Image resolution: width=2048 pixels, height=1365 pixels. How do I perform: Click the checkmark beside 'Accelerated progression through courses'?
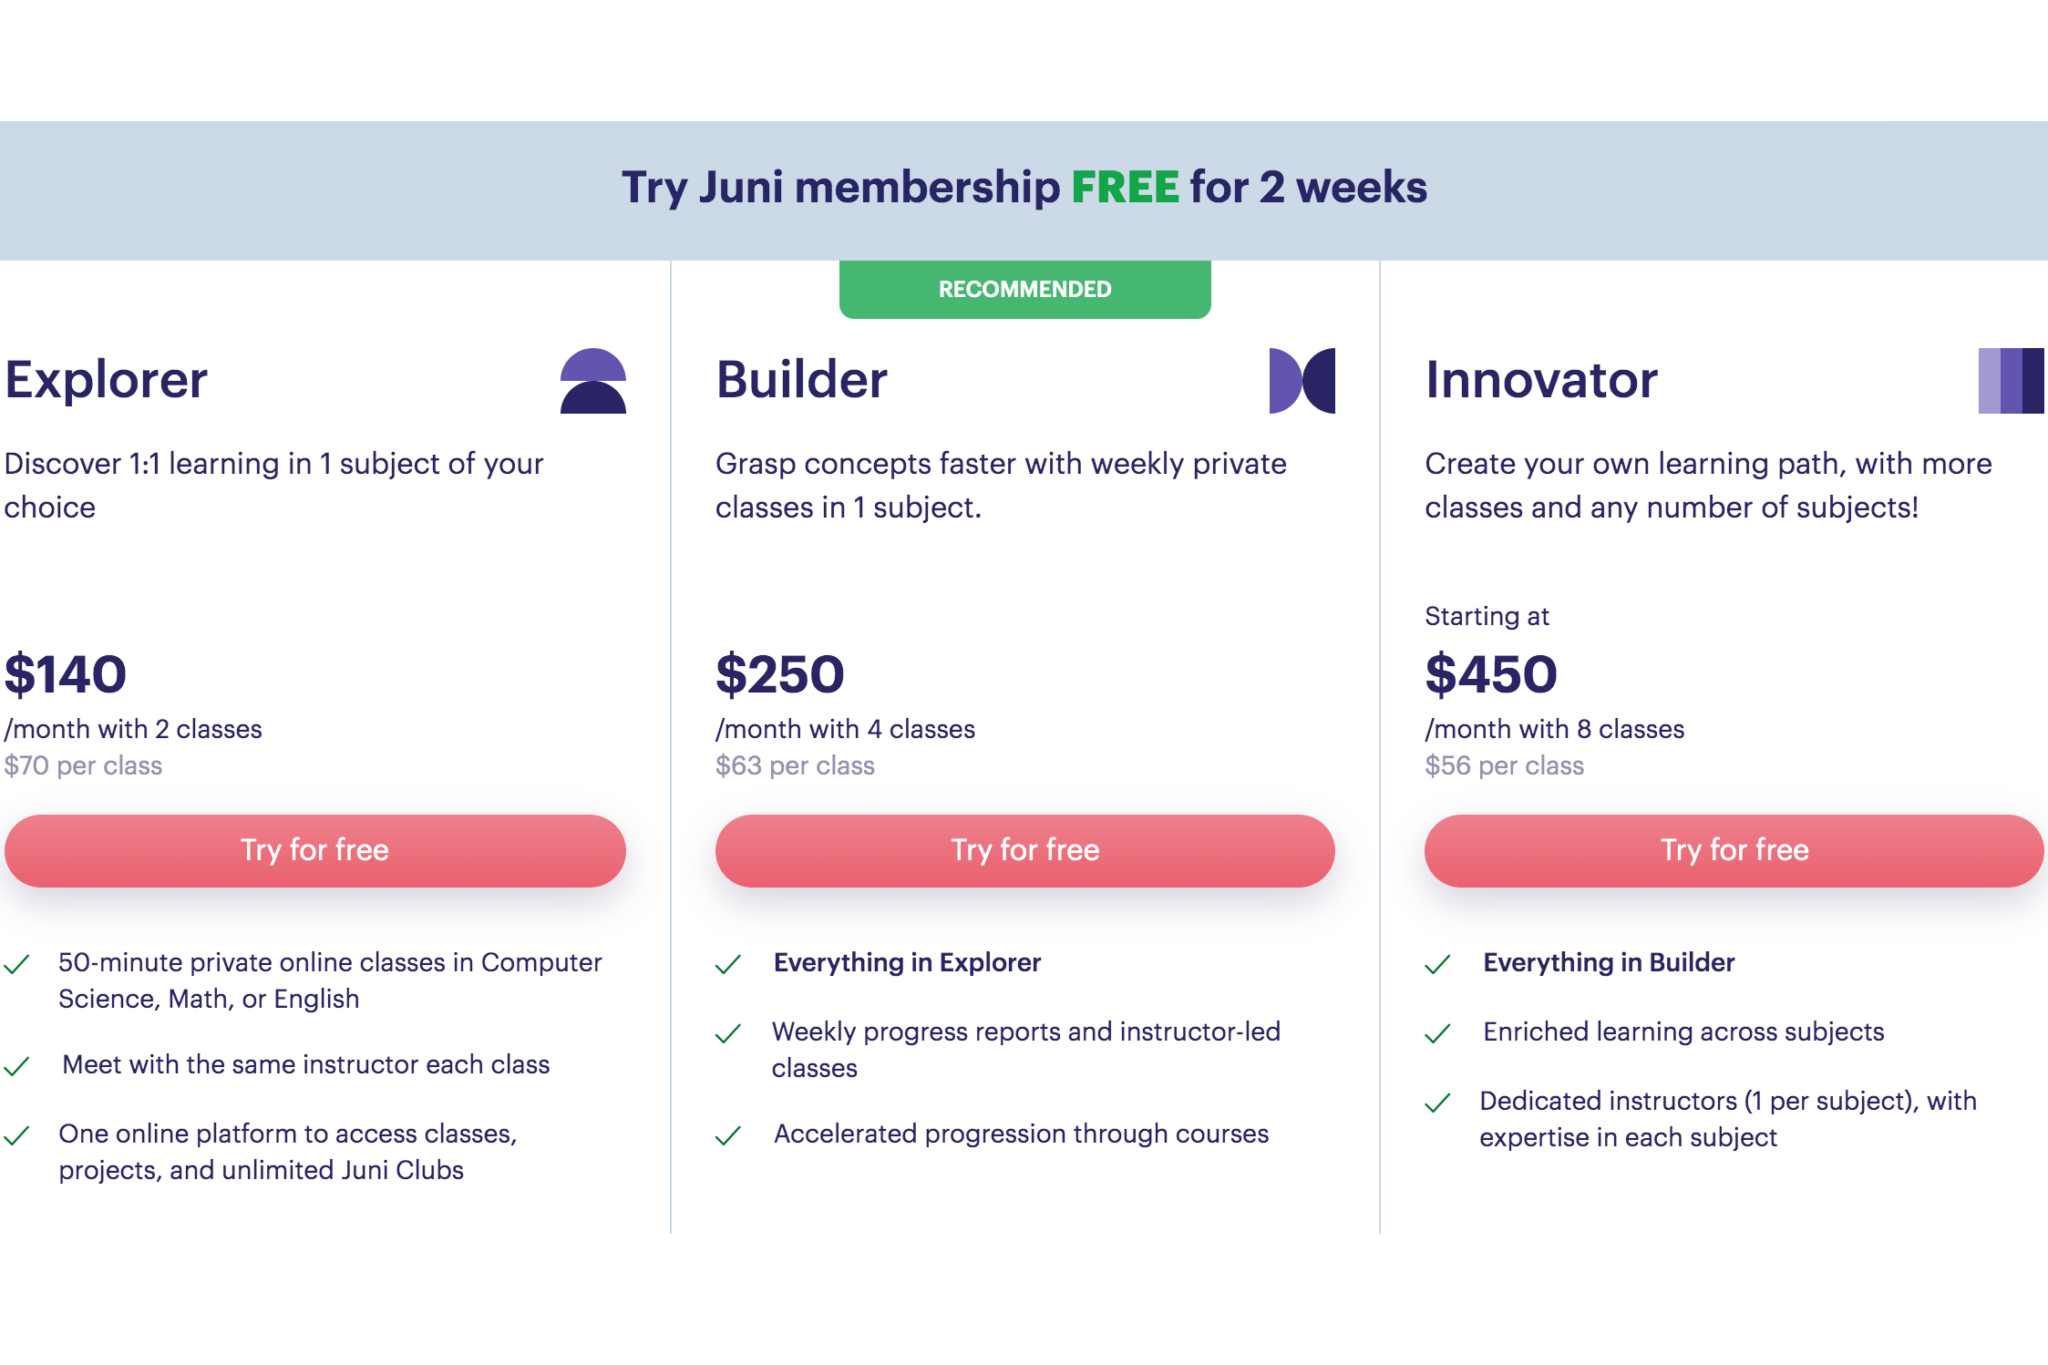[729, 1136]
